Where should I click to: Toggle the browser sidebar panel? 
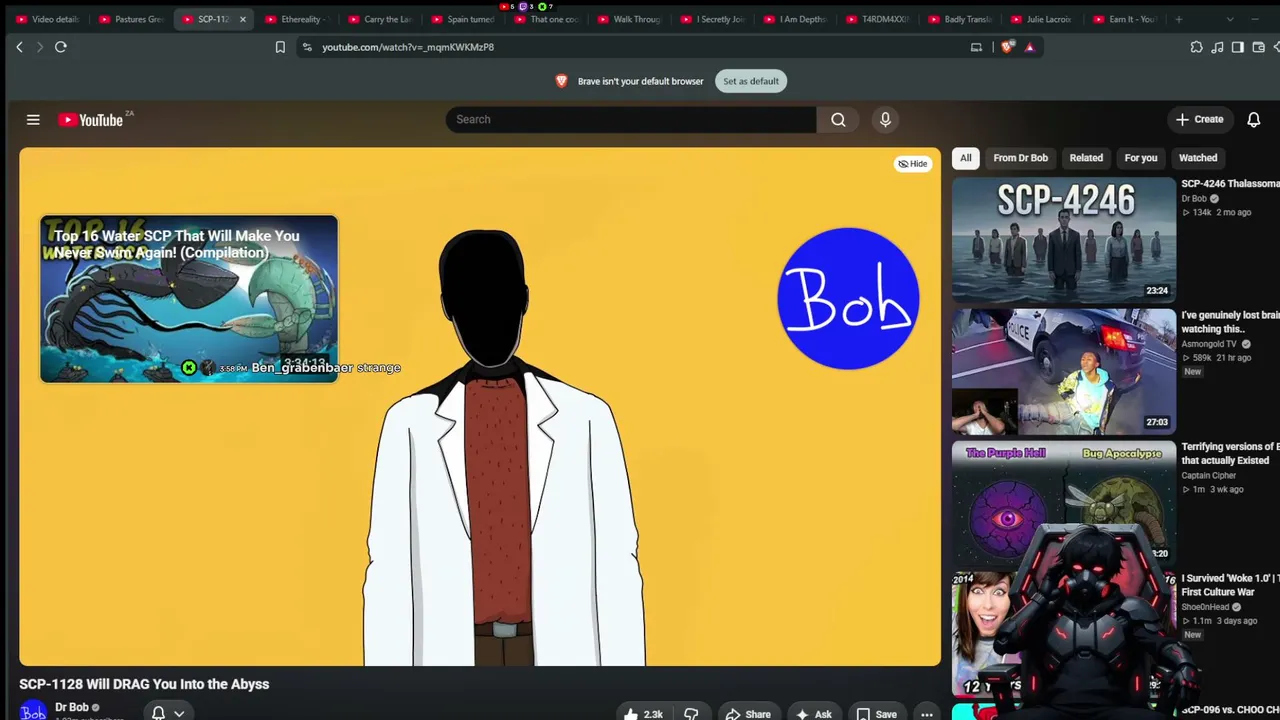coord(1237,47)
